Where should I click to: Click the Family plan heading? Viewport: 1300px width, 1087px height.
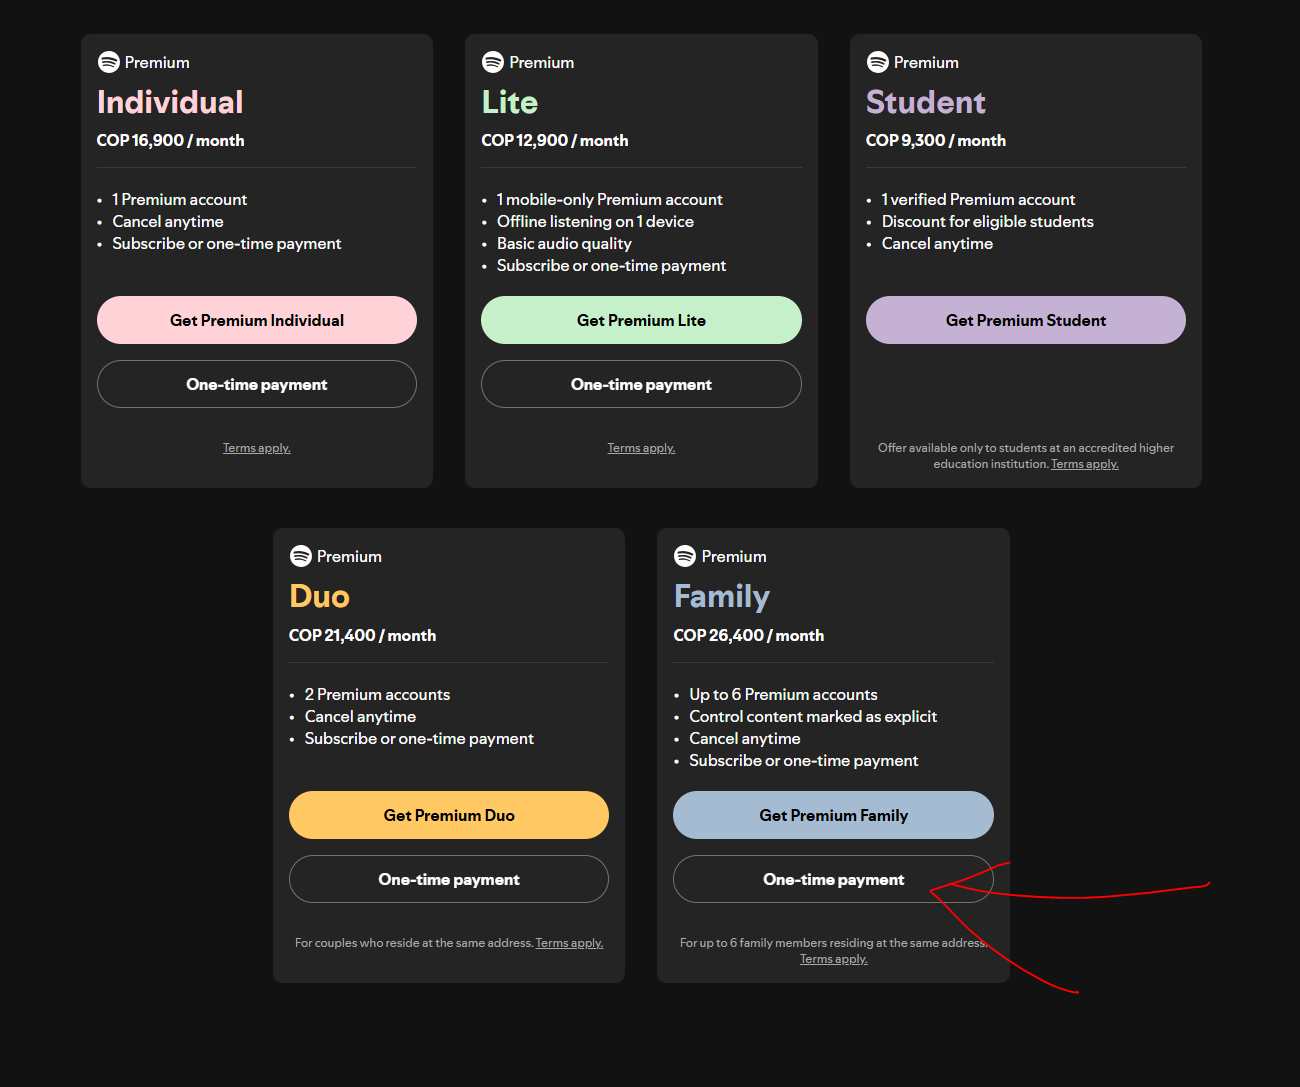[722, 597]
